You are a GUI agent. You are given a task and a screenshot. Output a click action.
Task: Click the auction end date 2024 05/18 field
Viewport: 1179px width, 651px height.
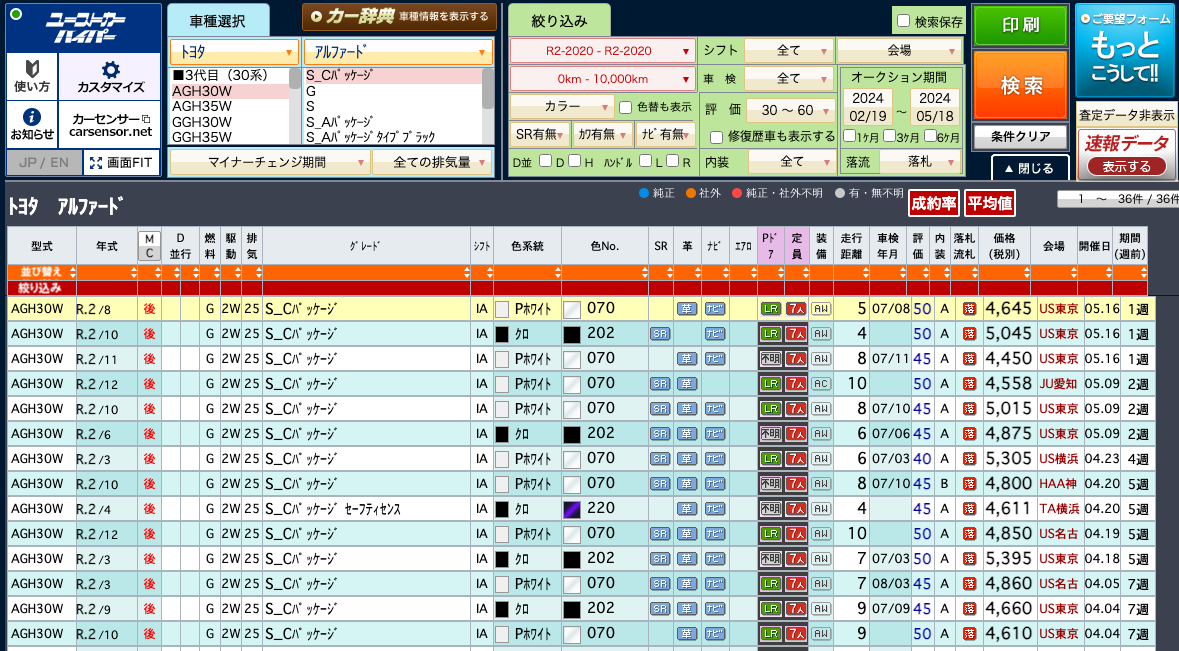point(935,107)
